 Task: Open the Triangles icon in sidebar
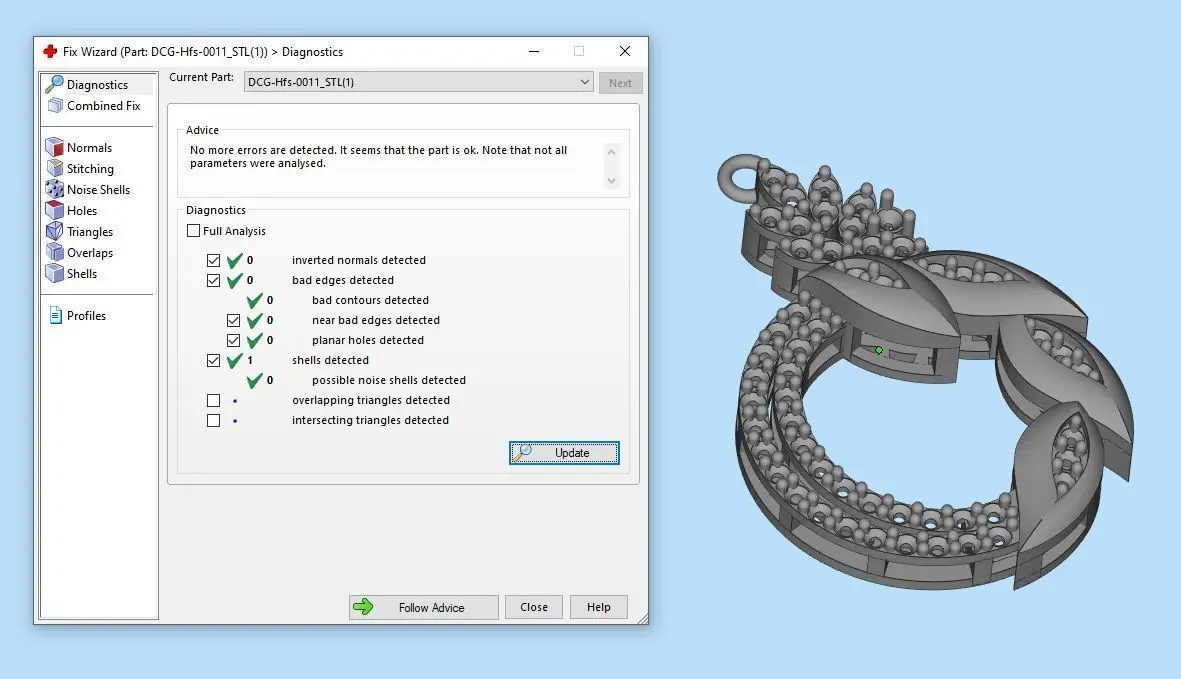[54, 232]
